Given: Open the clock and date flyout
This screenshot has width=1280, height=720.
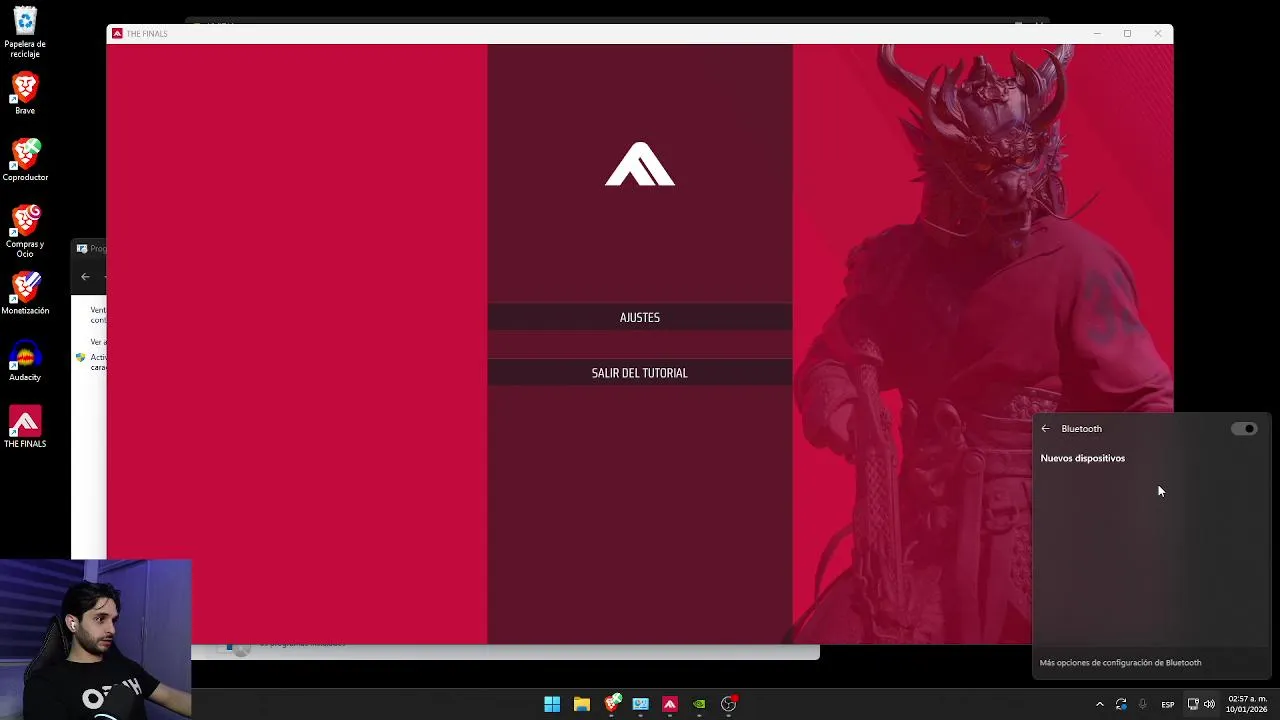Looking at the screenshot, I should click(1247, 704).
